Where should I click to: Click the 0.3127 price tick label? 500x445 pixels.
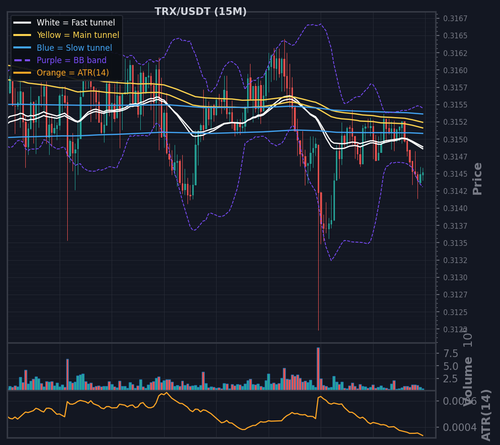[455, 295]
